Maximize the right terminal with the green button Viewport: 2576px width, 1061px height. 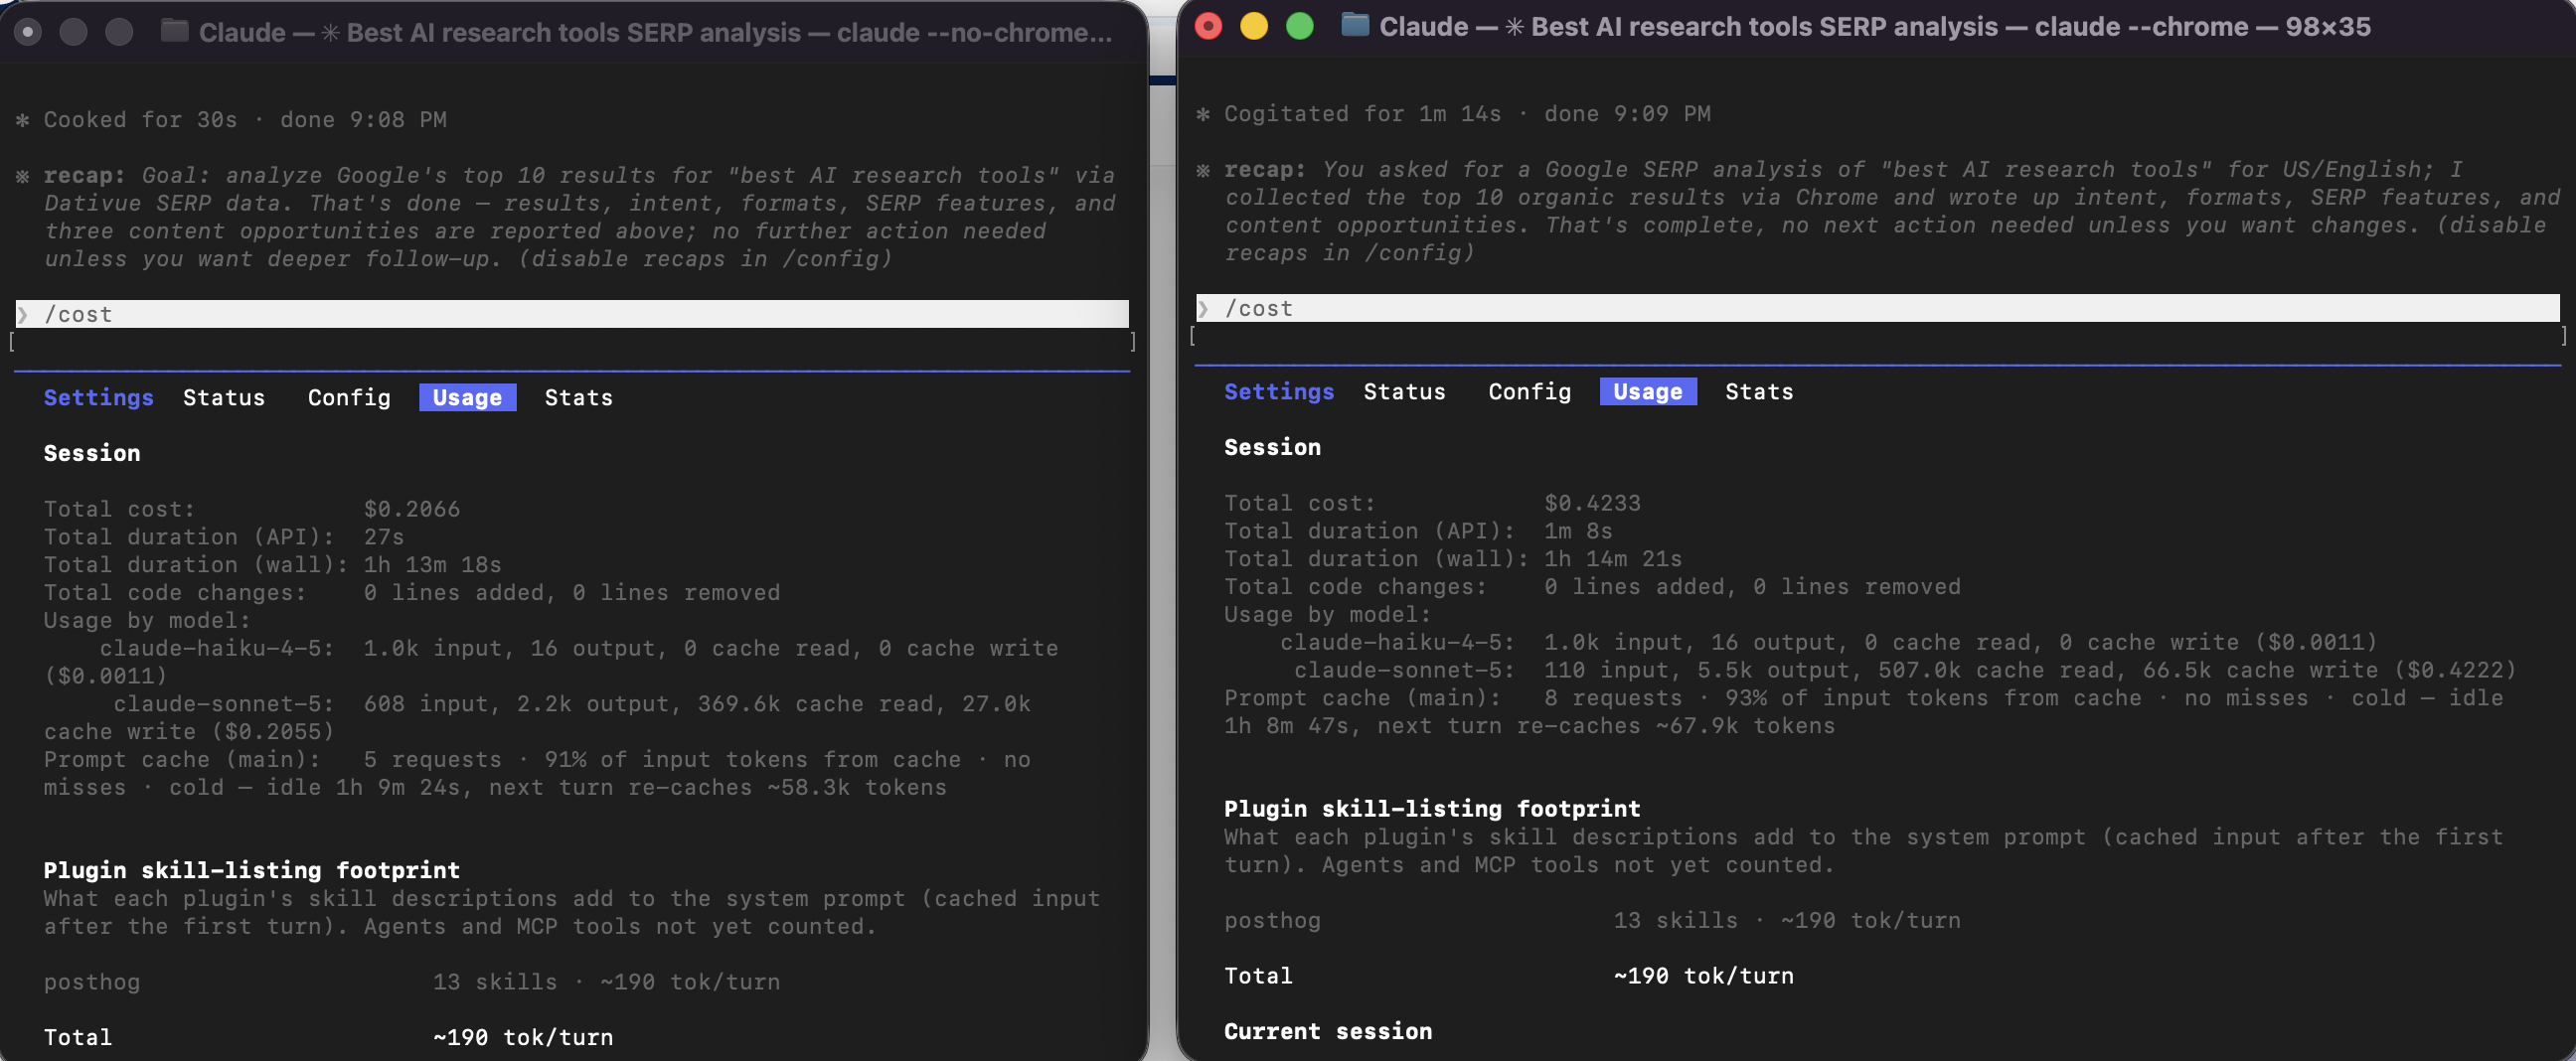[1299, 26]
